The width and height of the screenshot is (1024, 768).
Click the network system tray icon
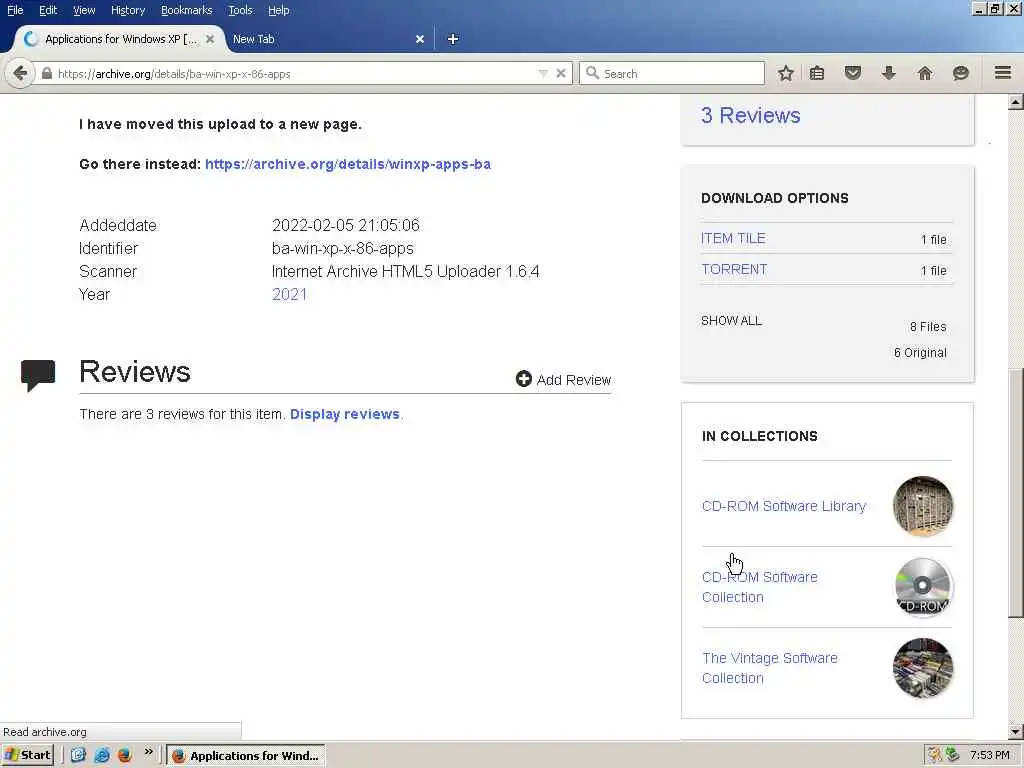[953, 755]
